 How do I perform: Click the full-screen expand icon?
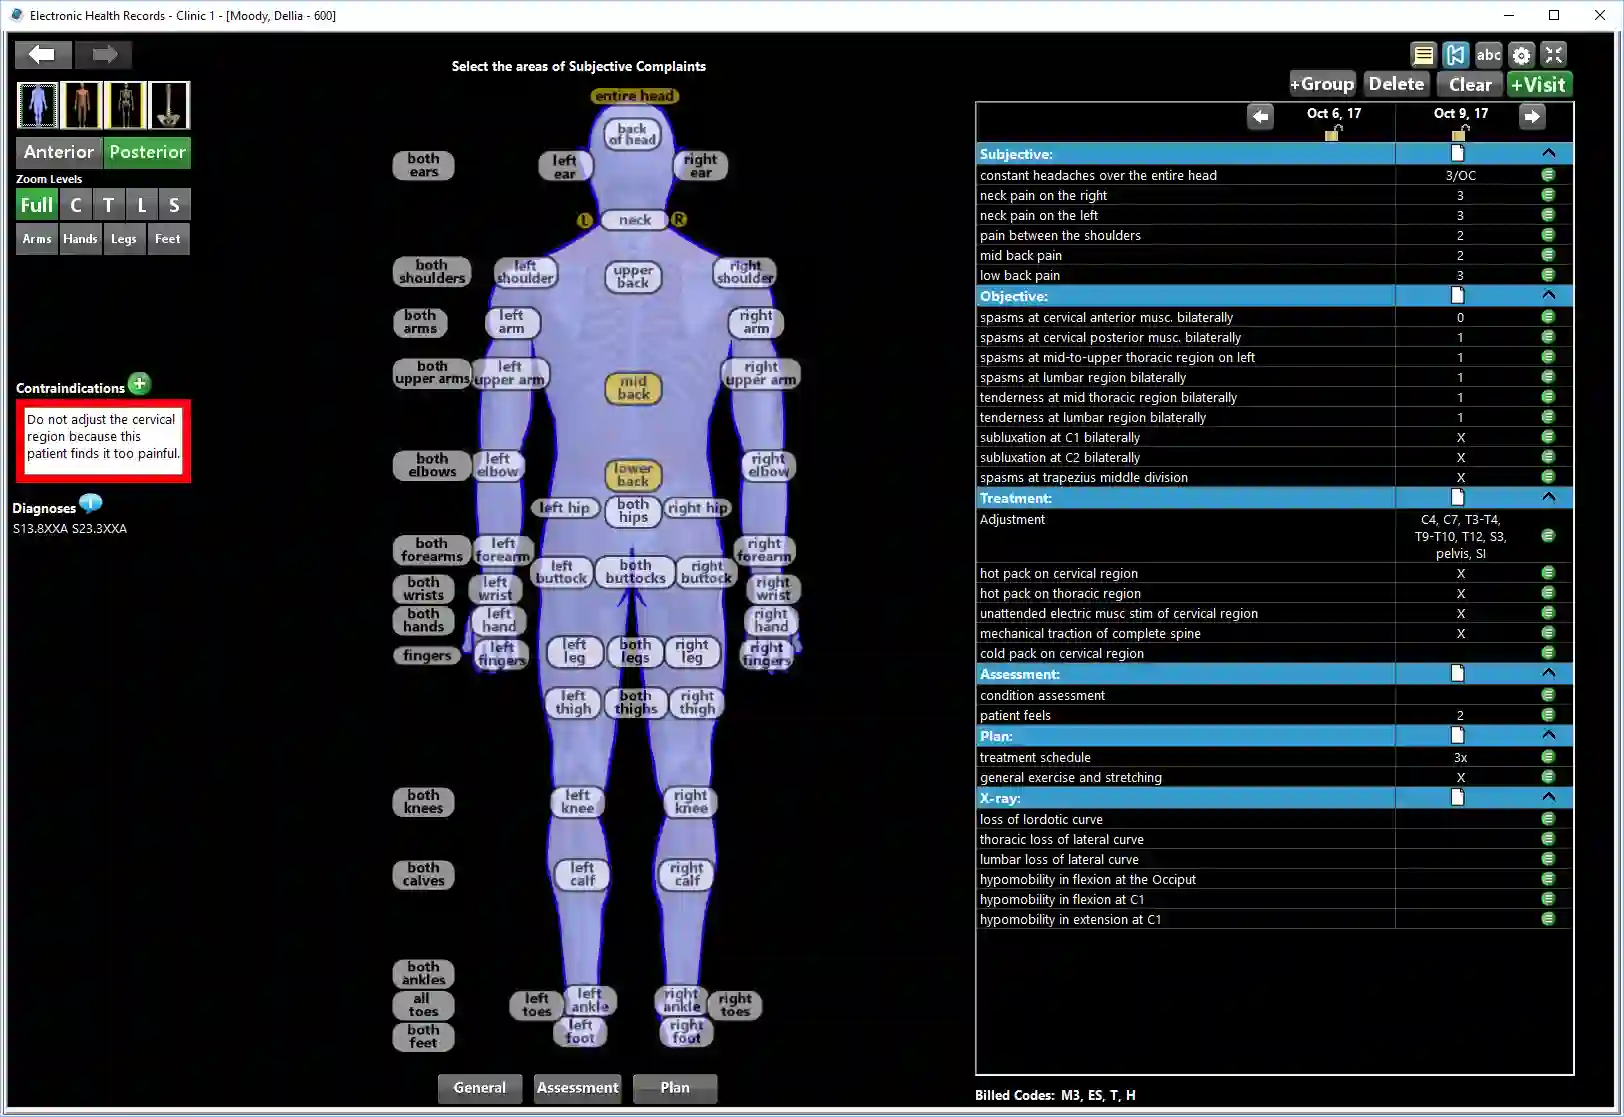1554,54
